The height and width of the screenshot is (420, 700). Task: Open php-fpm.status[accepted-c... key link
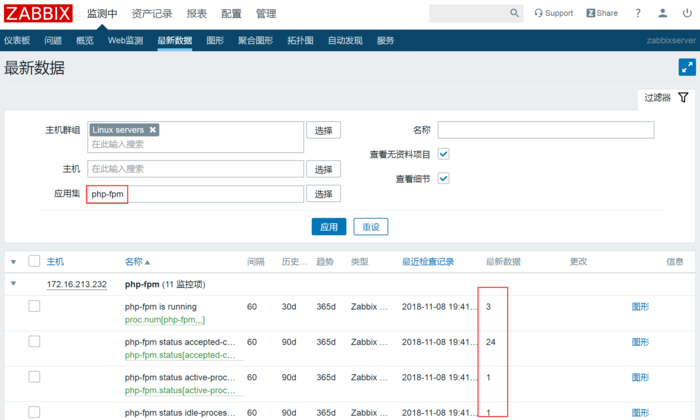pos(180,355)
